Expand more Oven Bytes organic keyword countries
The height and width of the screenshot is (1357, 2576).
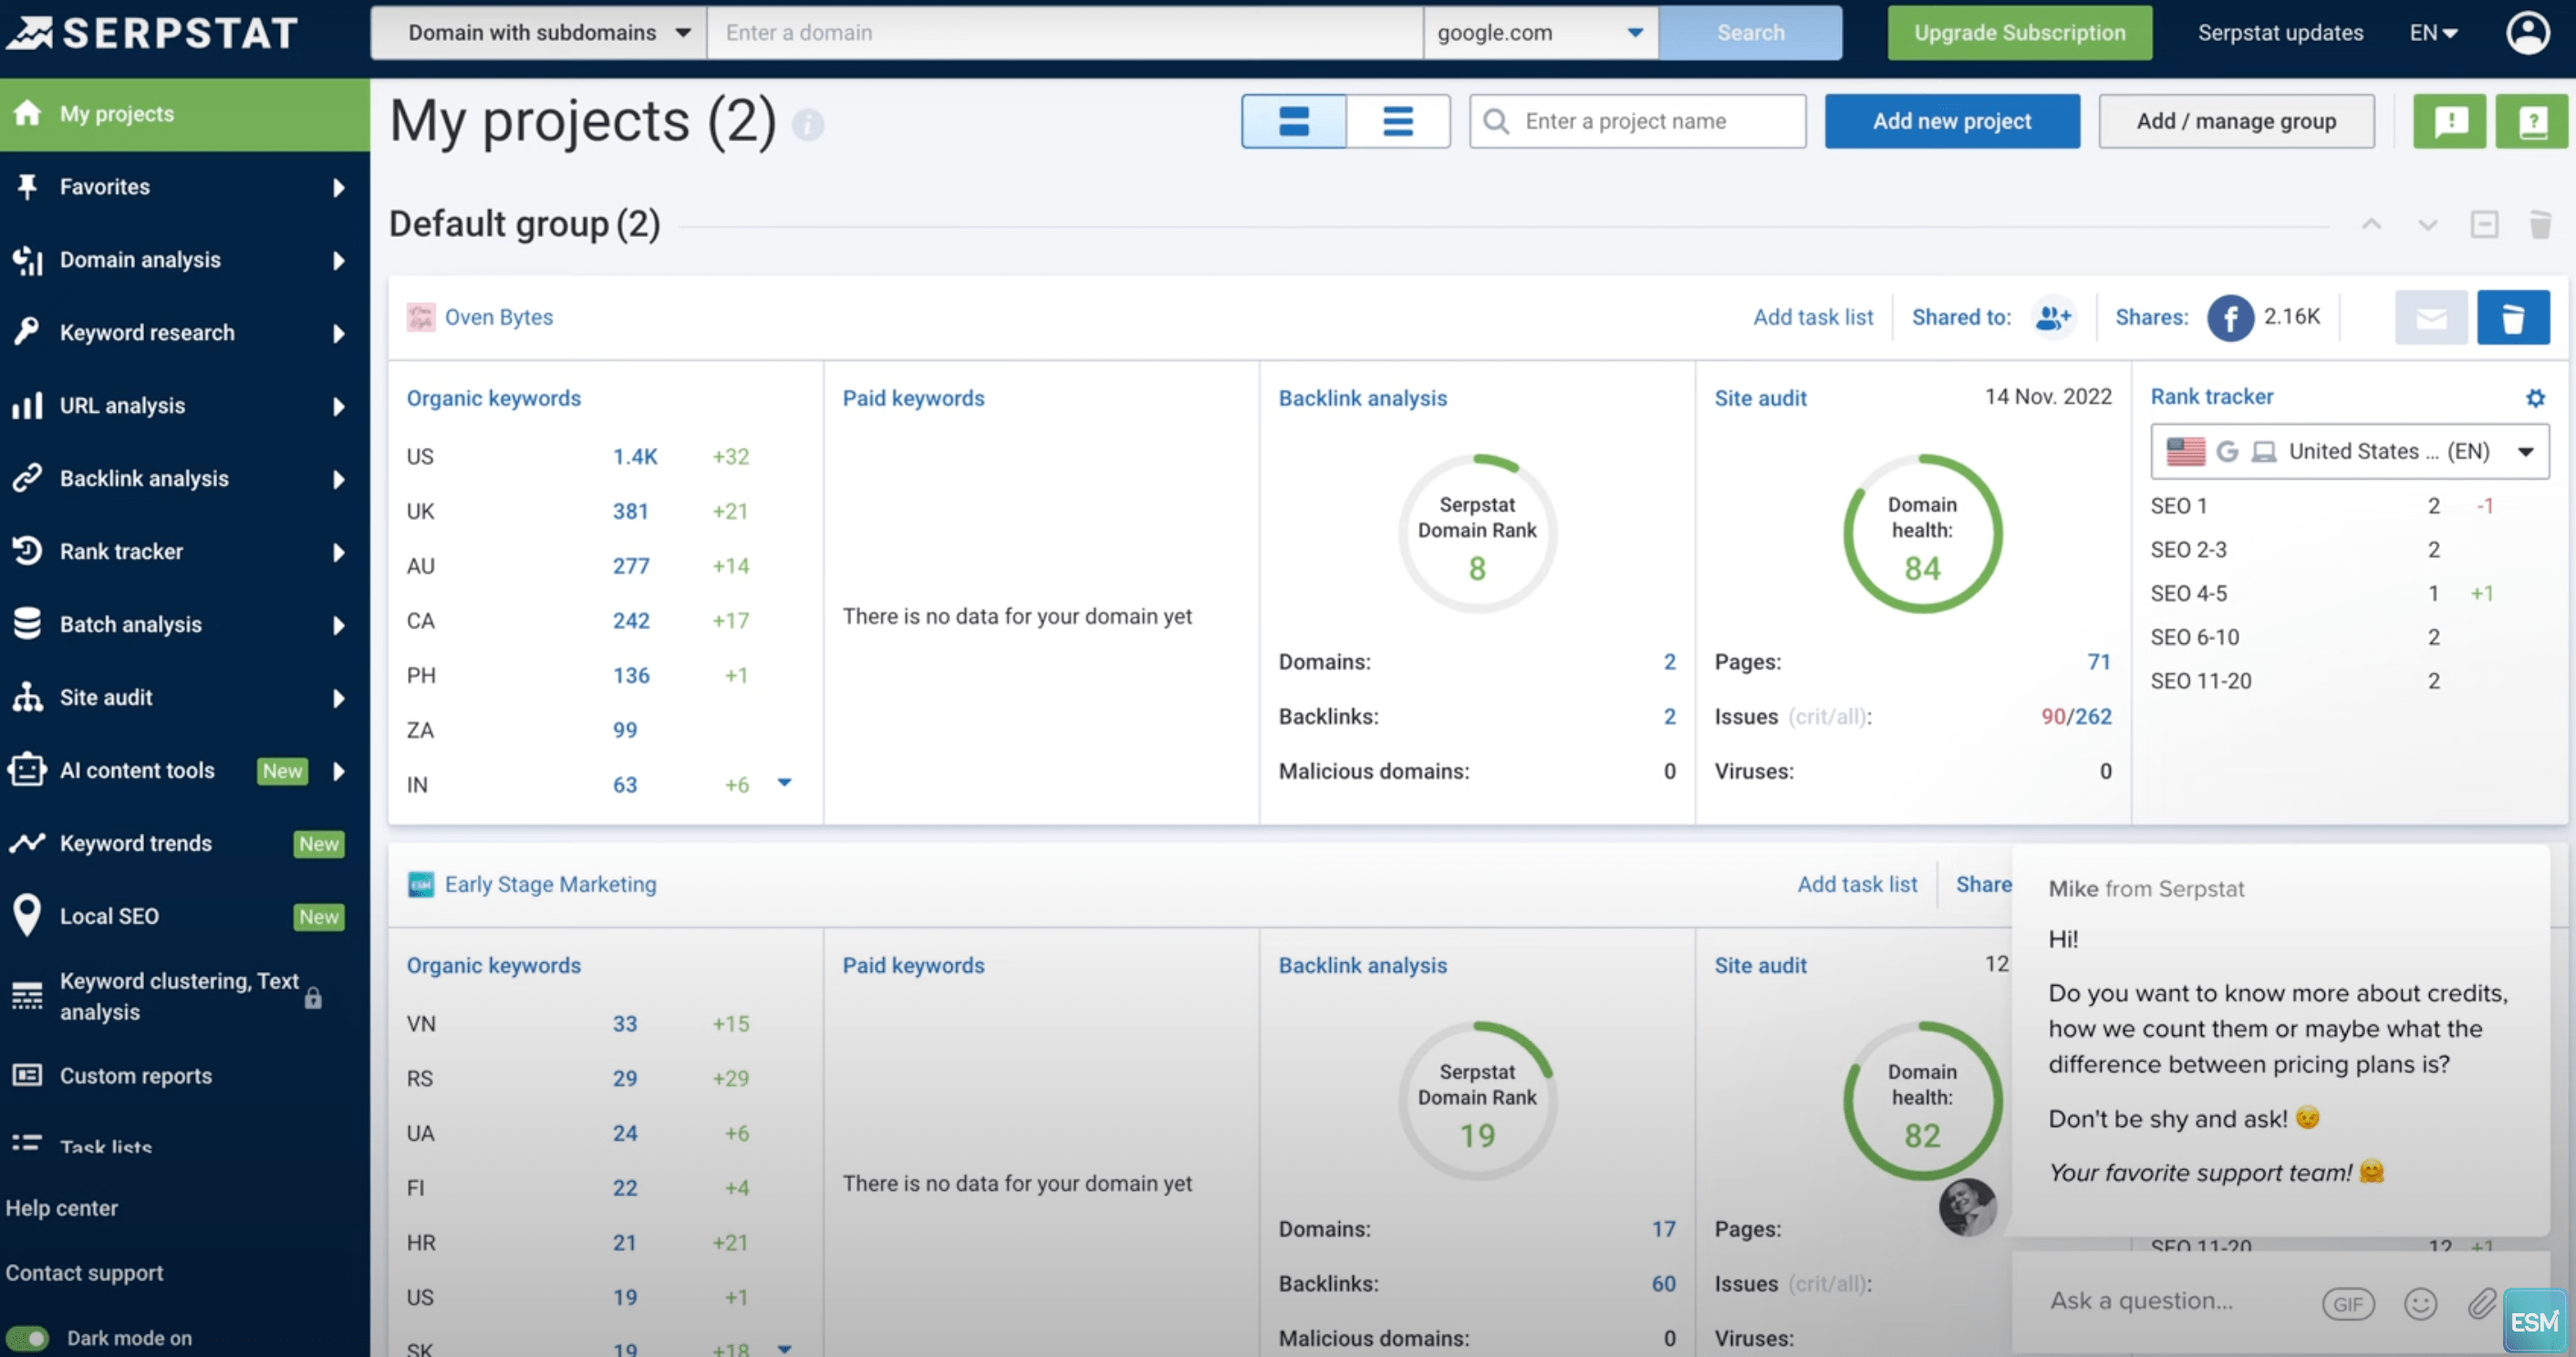(785, 783)
